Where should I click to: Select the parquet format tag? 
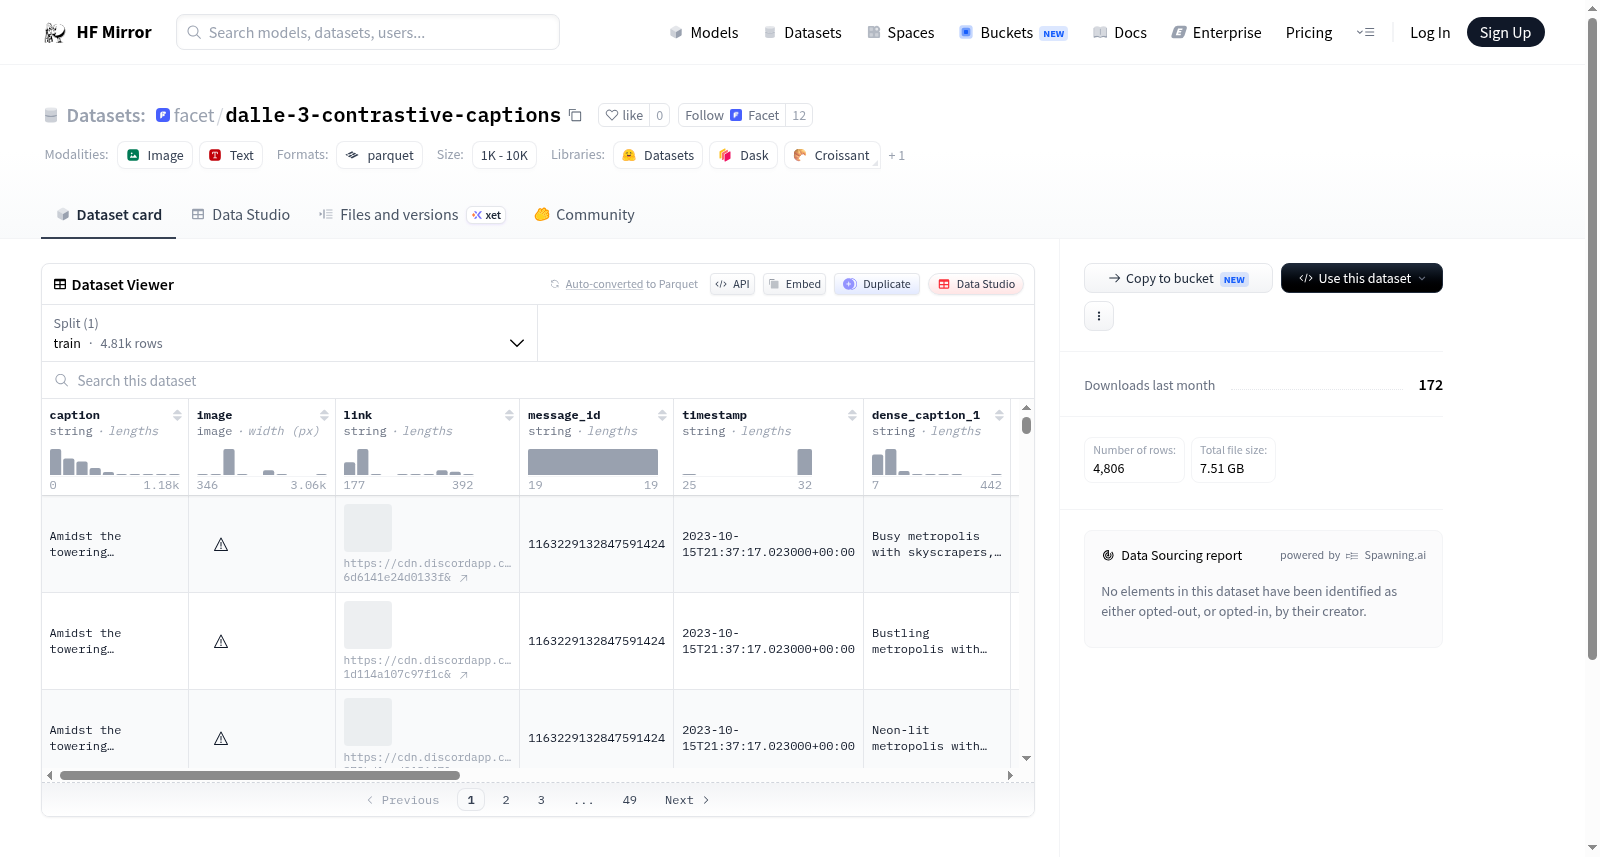coord(379,155)
